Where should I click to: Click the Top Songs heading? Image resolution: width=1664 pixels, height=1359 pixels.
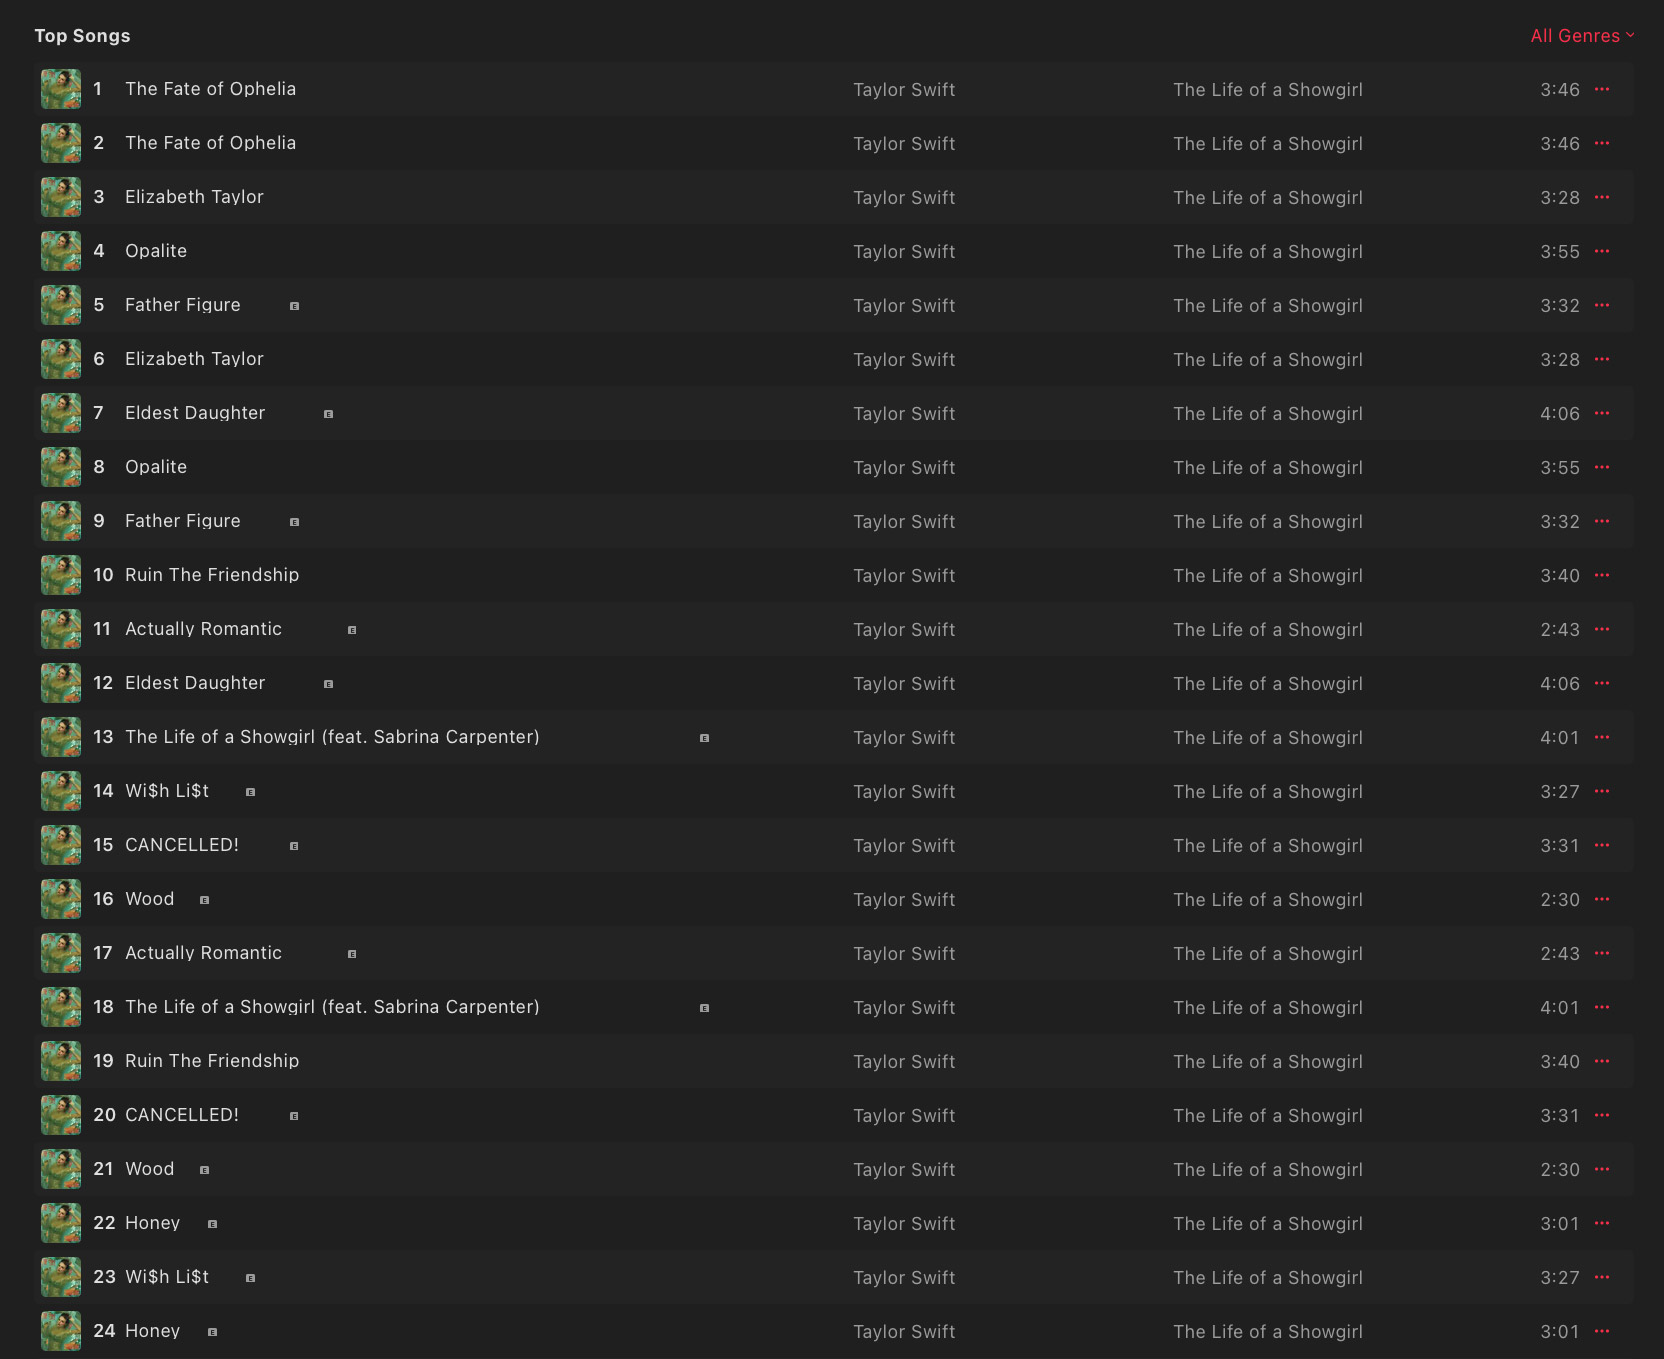tap(82, 36)
